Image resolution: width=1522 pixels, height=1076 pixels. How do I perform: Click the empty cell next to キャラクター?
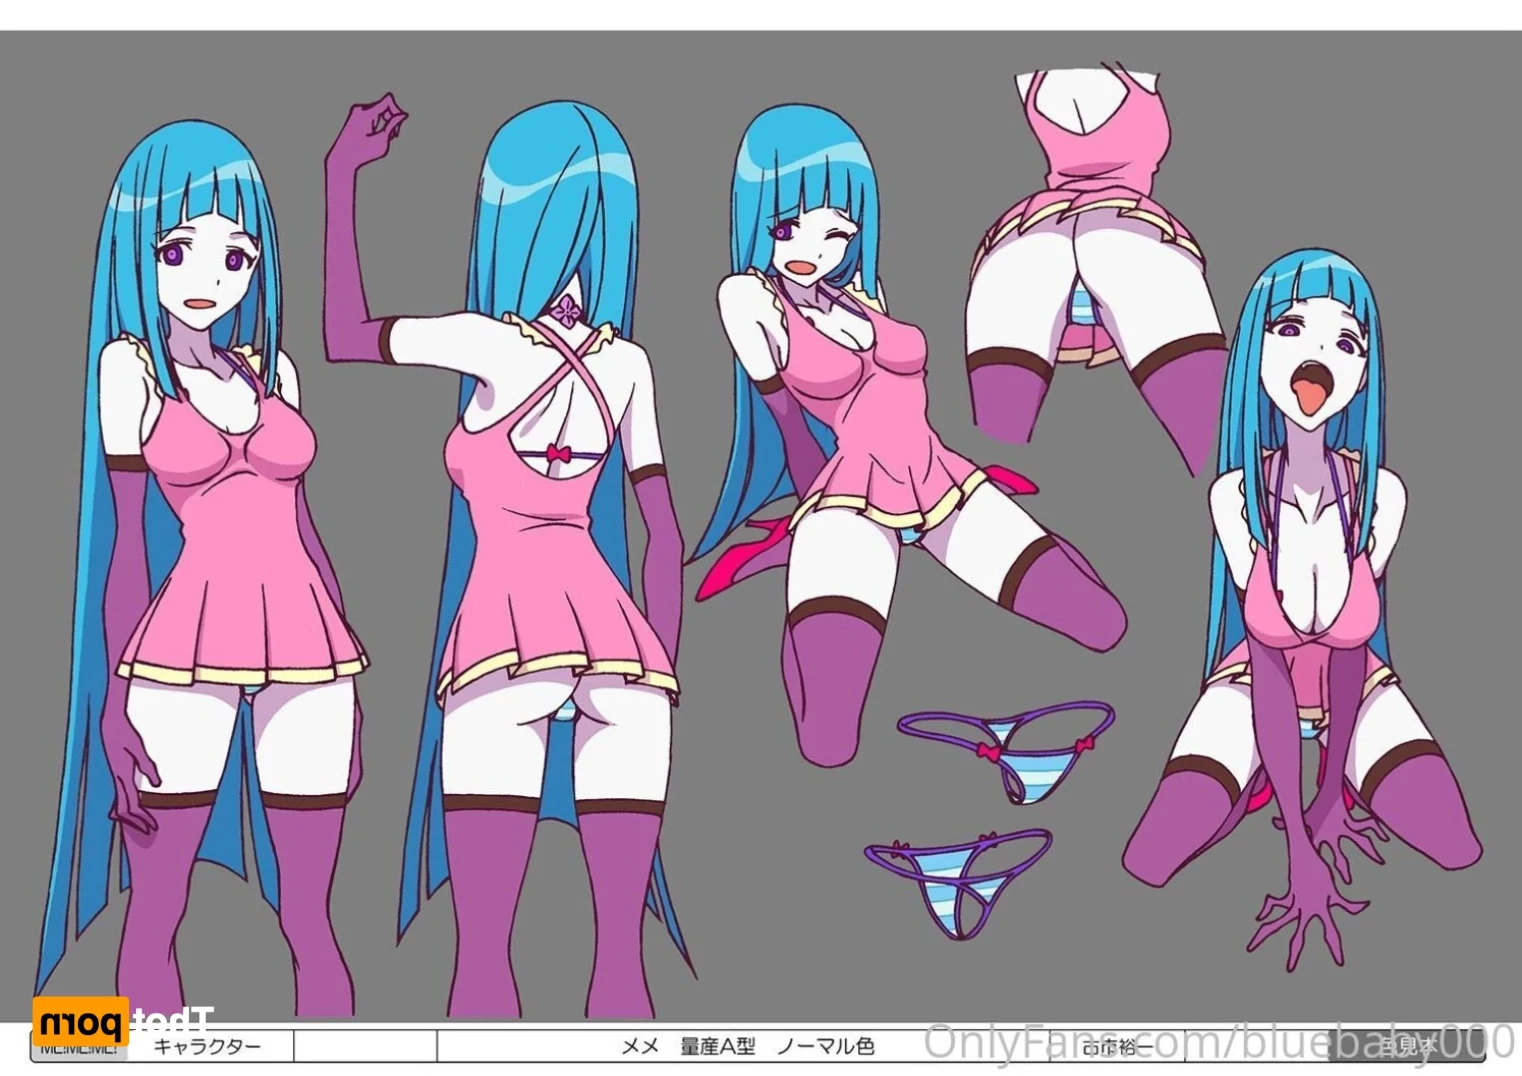coord(365,1047)
